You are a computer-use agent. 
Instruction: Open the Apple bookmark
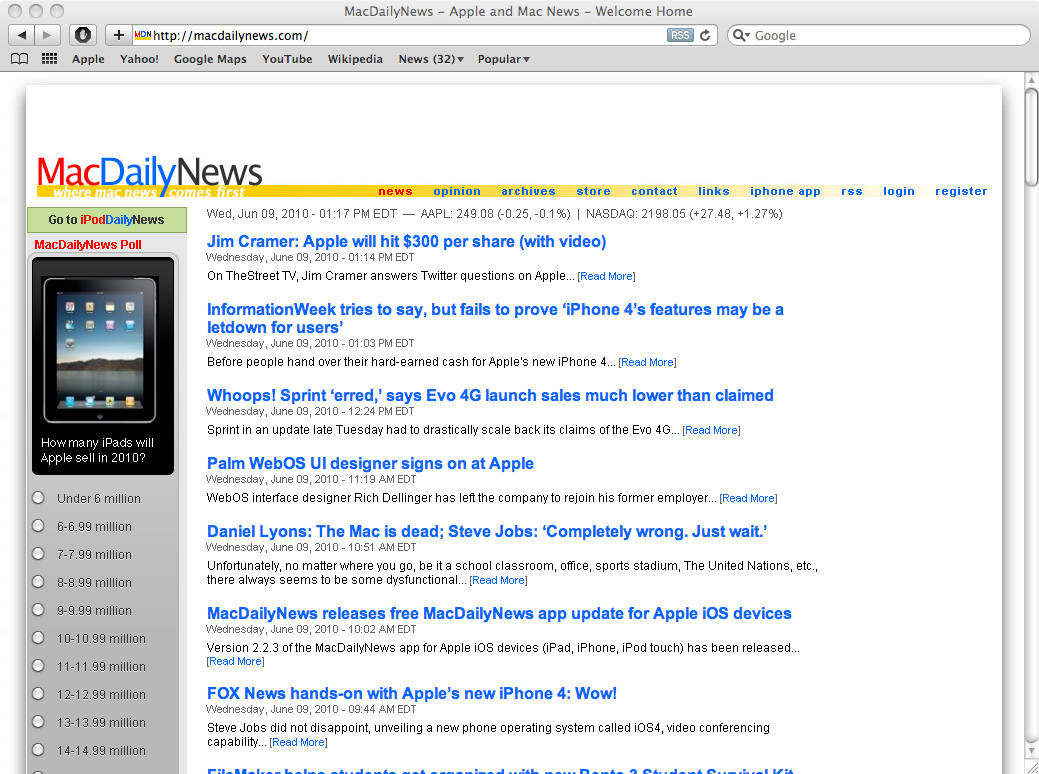point(88,59)
